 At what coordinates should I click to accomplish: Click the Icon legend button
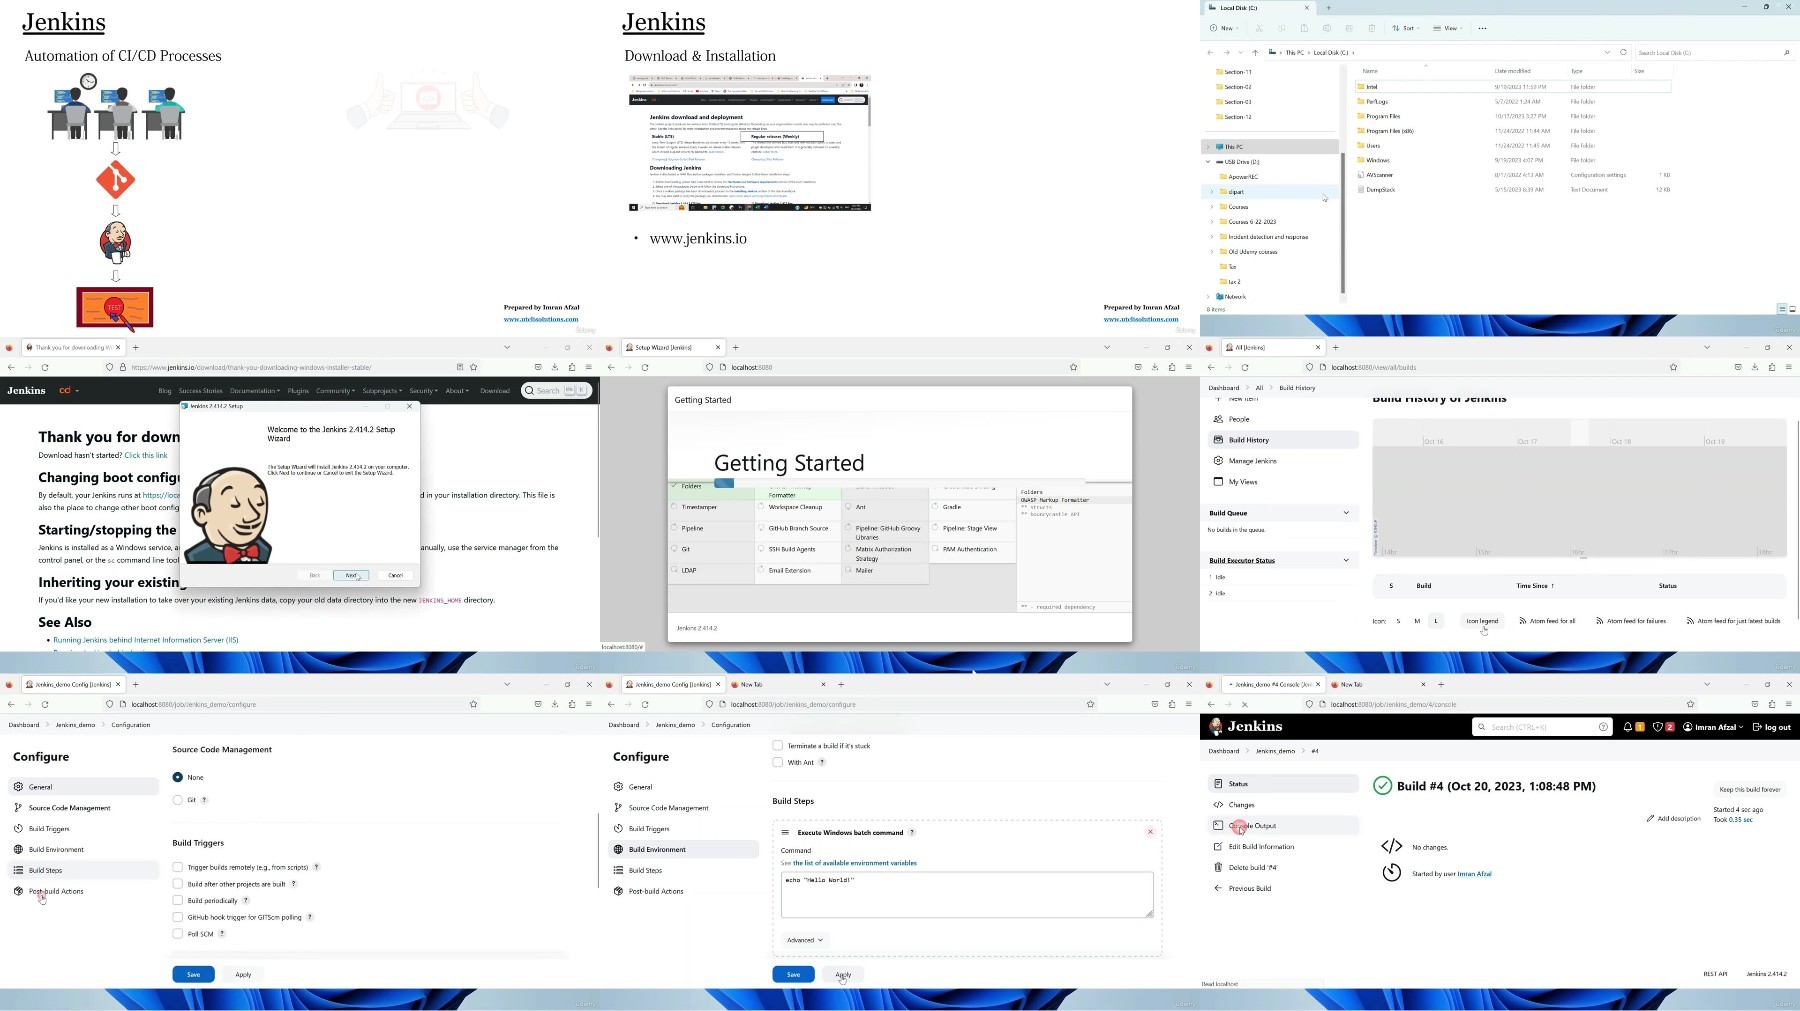(1482, 621)
